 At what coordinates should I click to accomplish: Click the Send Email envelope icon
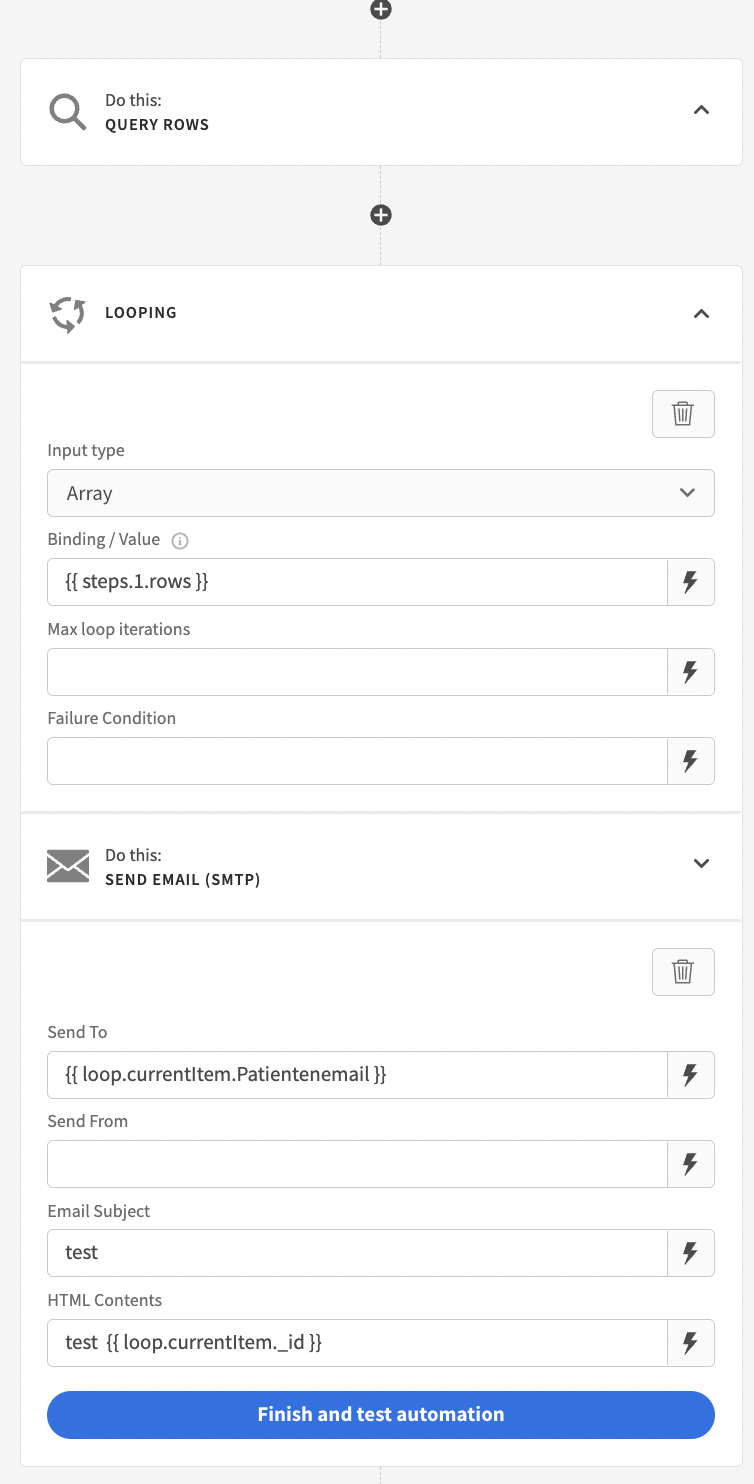pyautogui.click(x=67, y=864)
